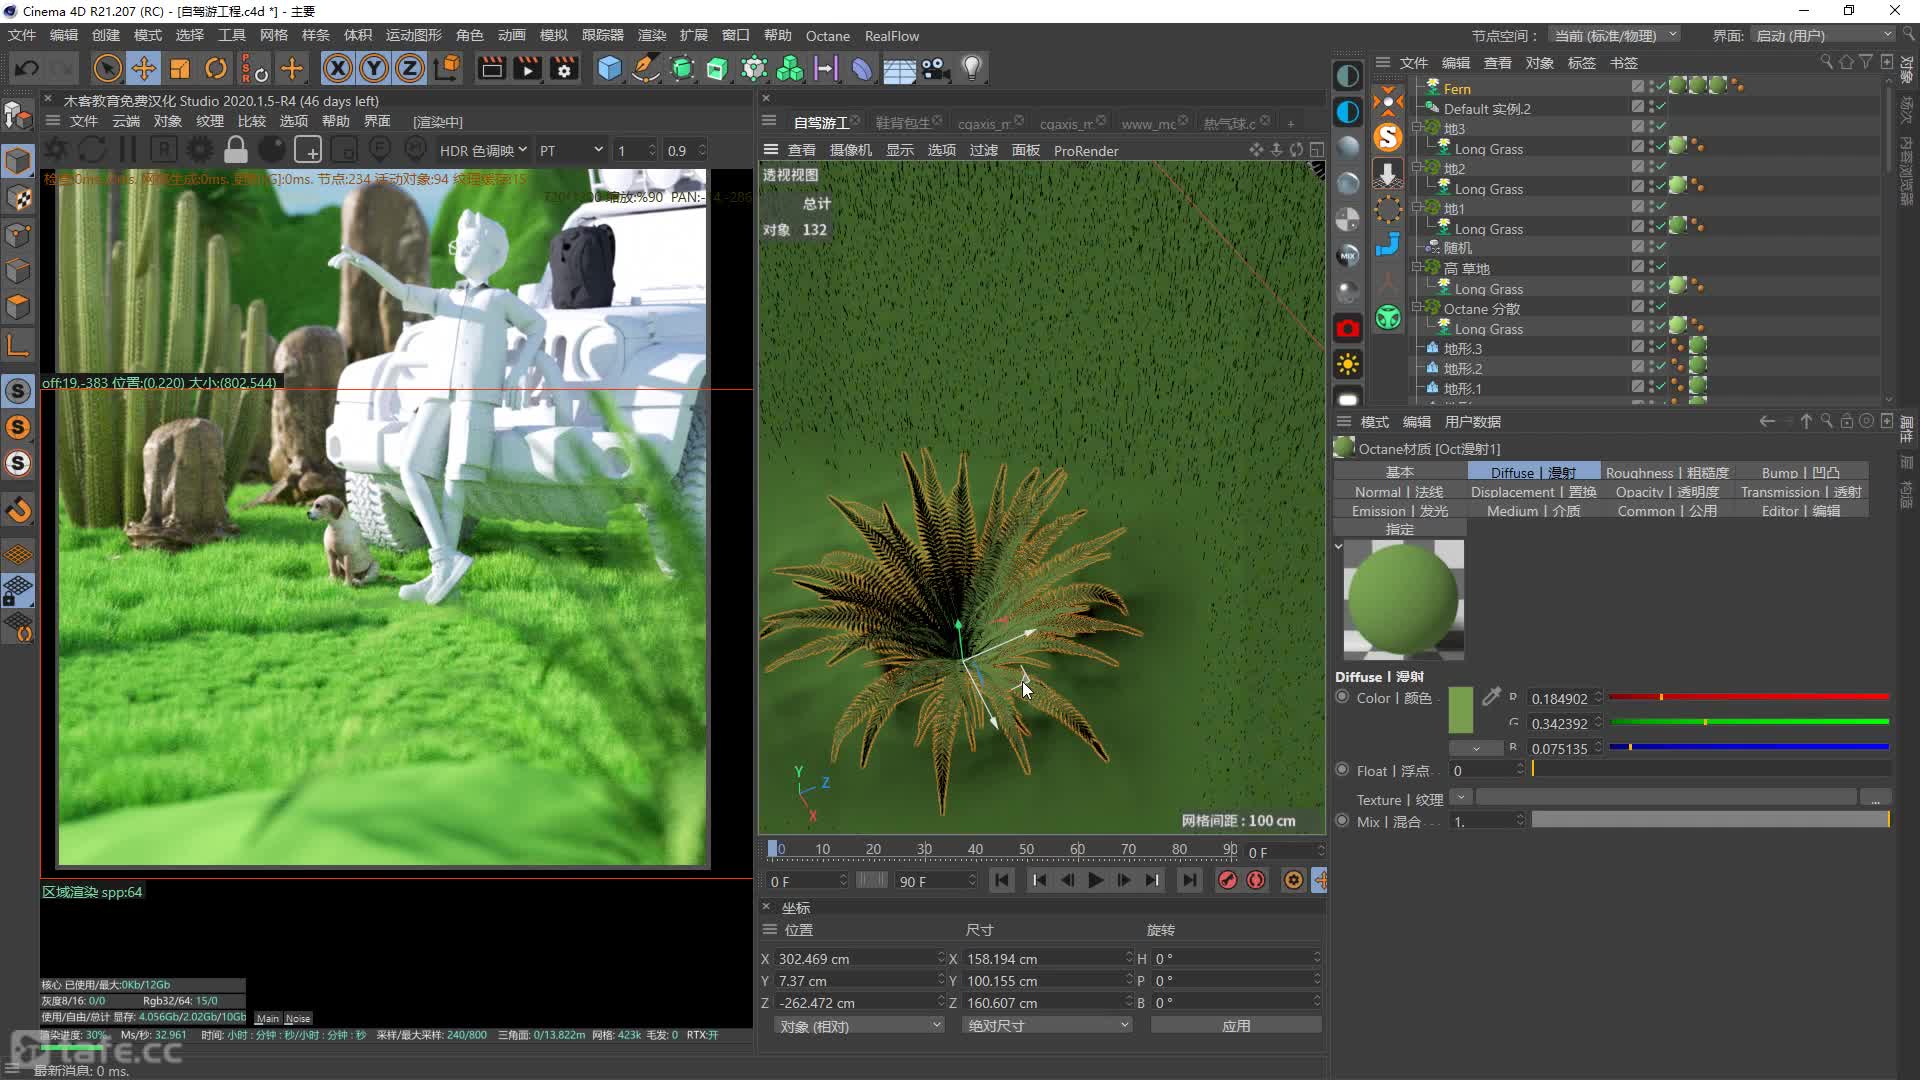The width and height of the screenshot is (1920, 1080).
Task: Click the green diffuse color swatch
Action: [1460, 710]
